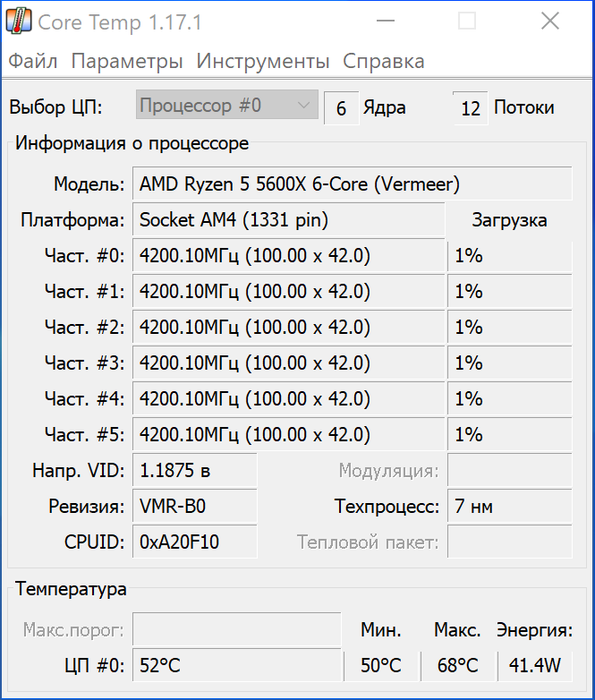Open the Справка menu
Screen dimensions: 595x700
tap(383, 61)
